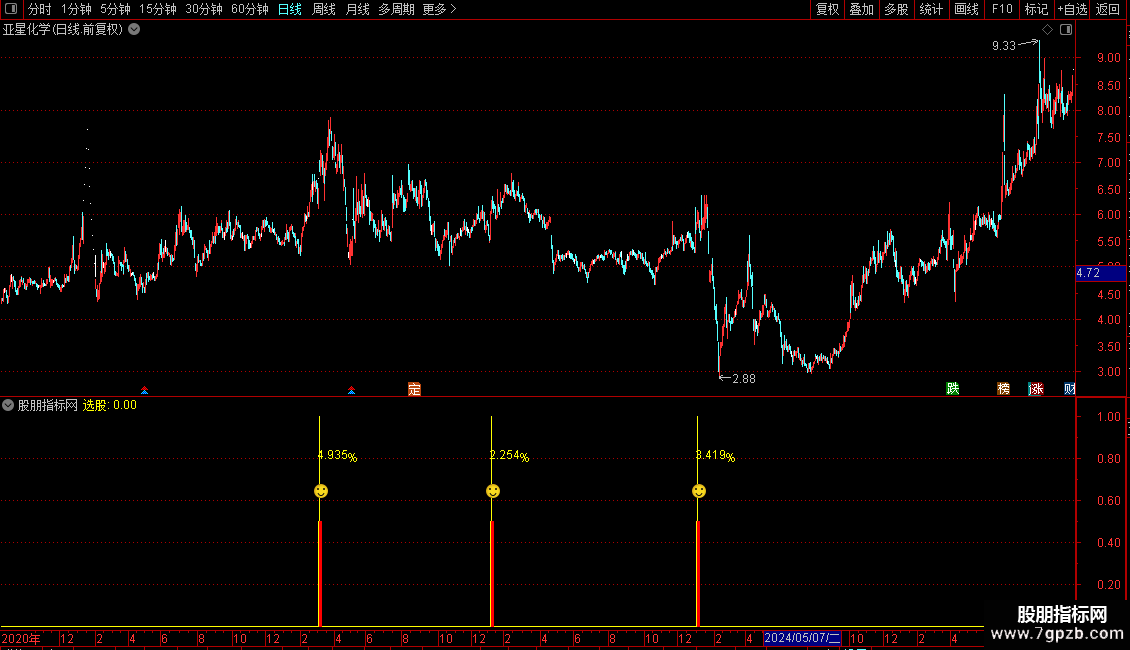Image resolution: width=1130 pixels, height=650 pixels.
Task: Click the 2024/05/07/二 date cursor label
Action: [x=802, y=638]
